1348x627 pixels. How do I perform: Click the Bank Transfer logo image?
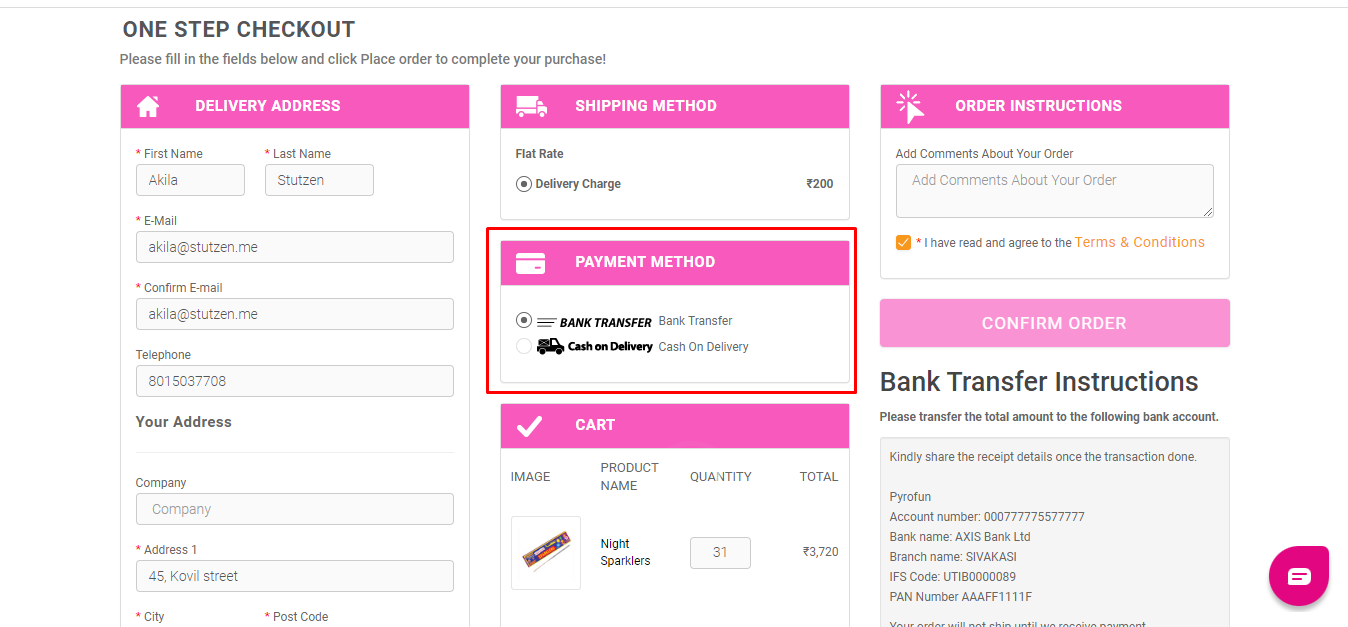pyautogui.click(x=594, y=322)
